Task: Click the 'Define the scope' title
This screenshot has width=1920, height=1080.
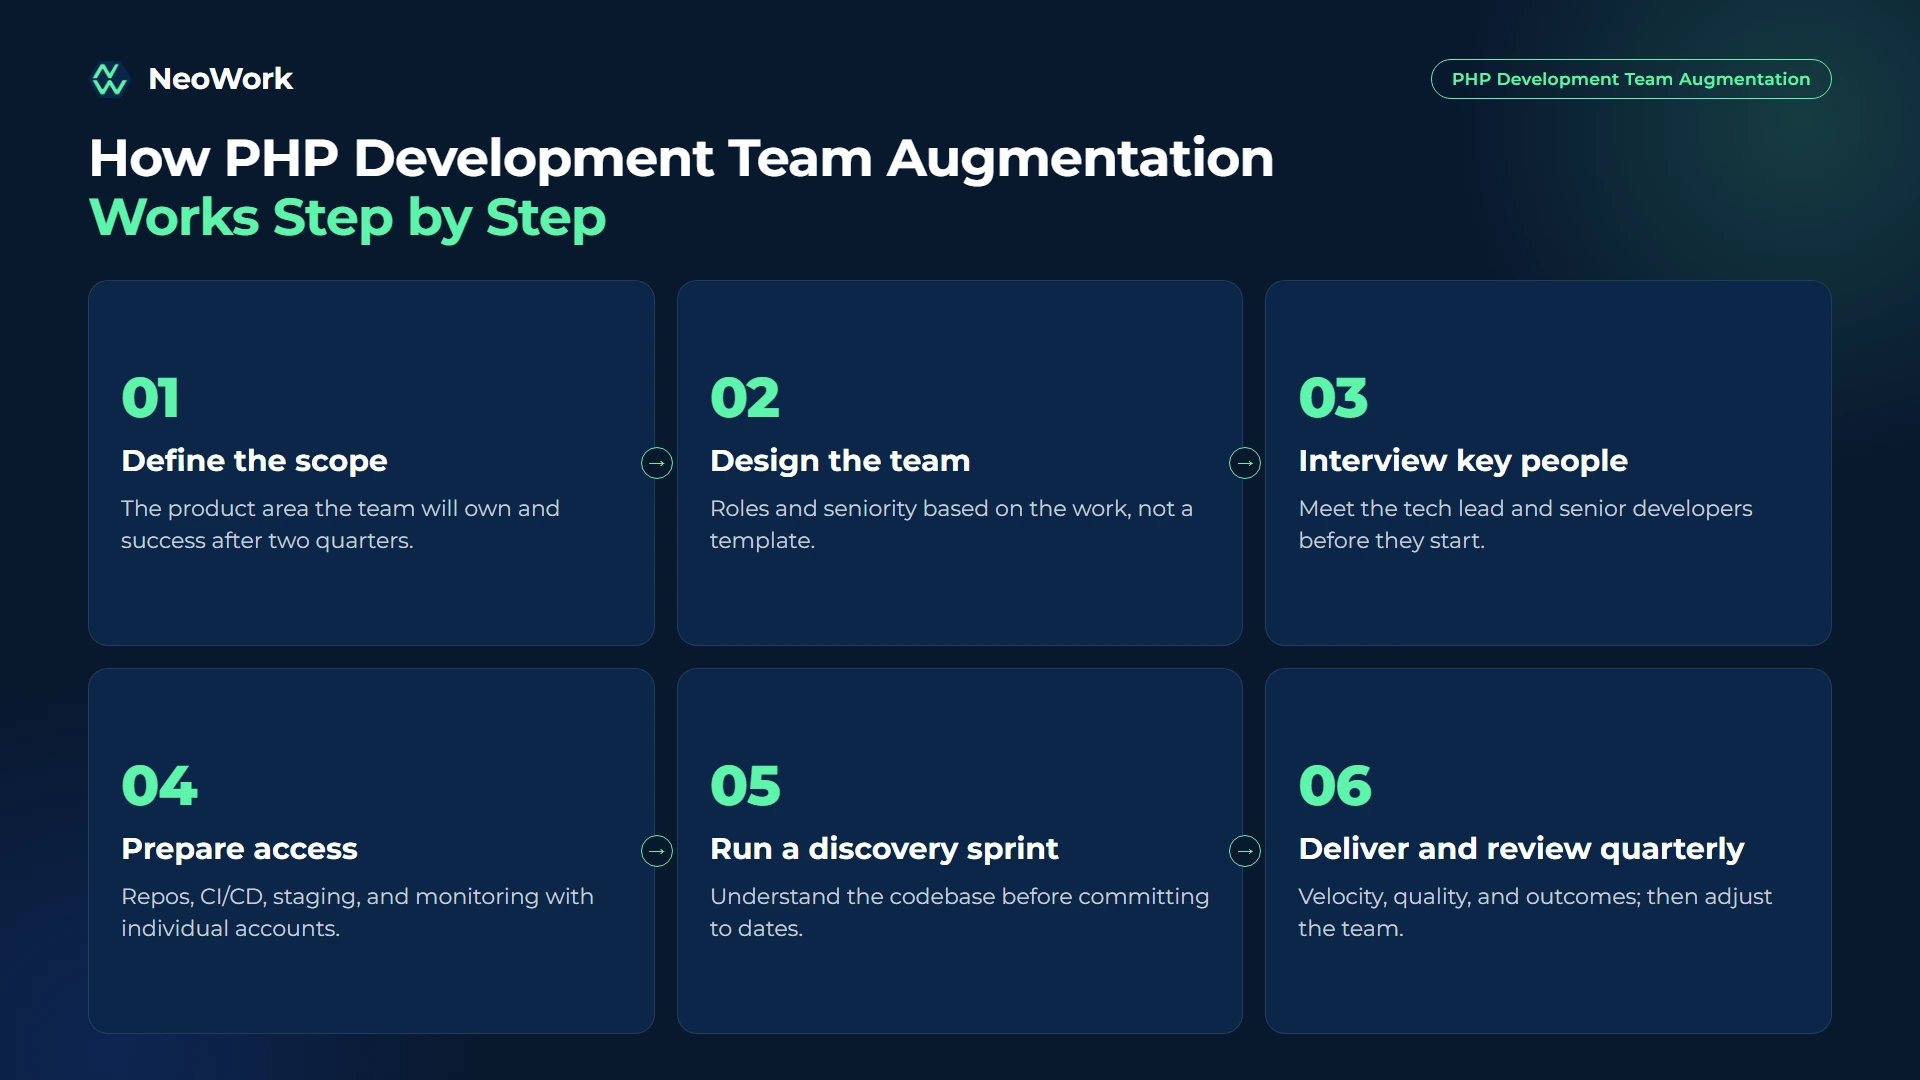Action: click(254, 461)
